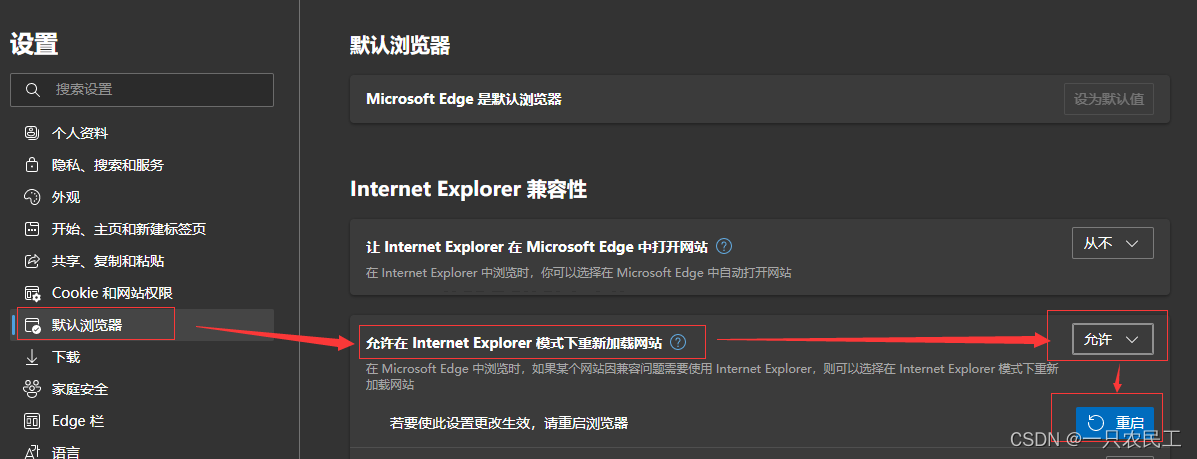
Task: Click the browser icon beside 默认浏览器 sidebar item
Action: tap(32, 325)
